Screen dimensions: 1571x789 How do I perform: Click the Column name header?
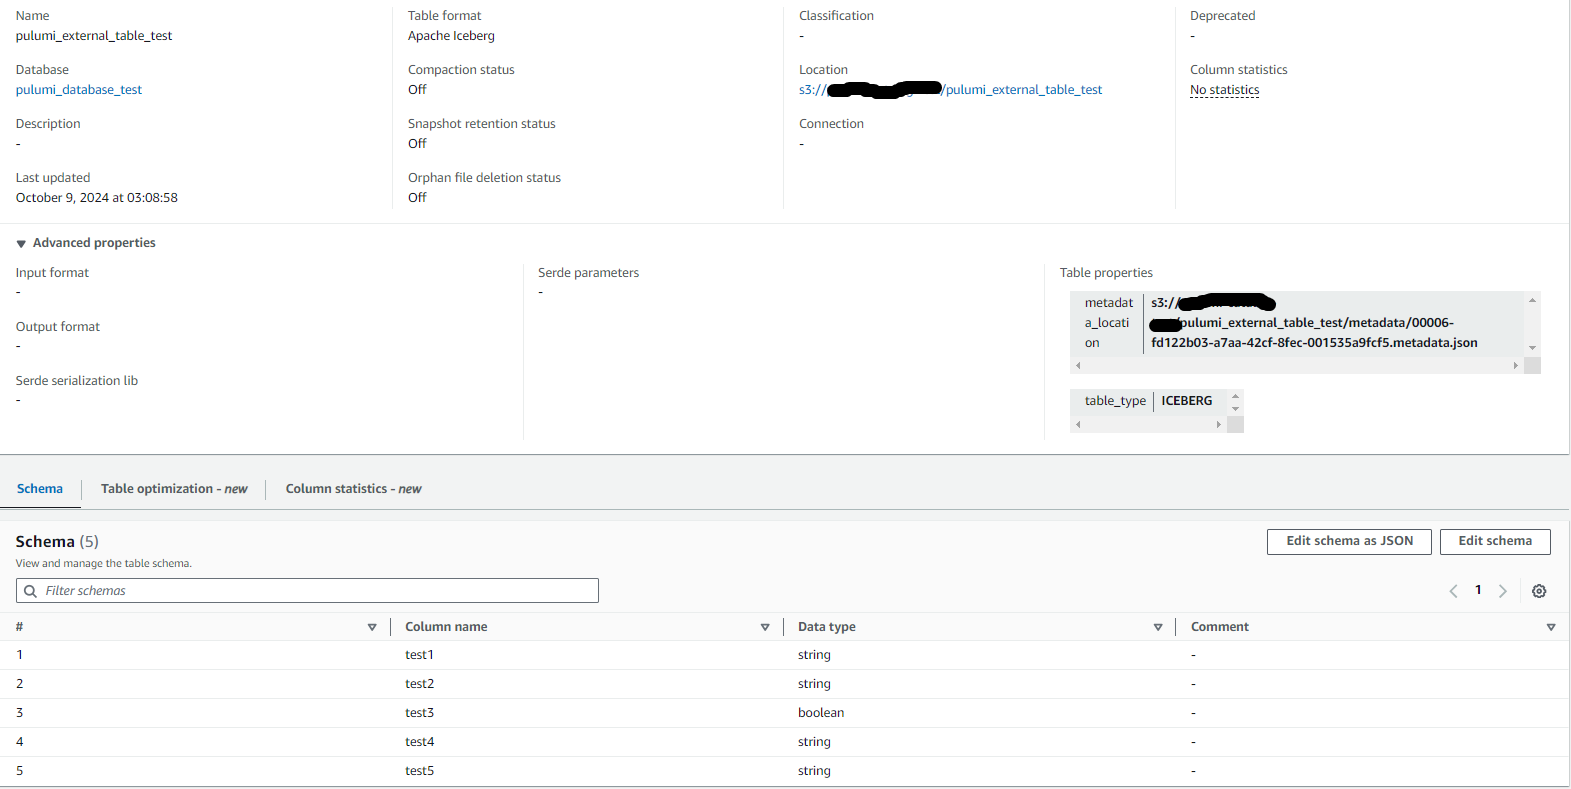[446, 627]
